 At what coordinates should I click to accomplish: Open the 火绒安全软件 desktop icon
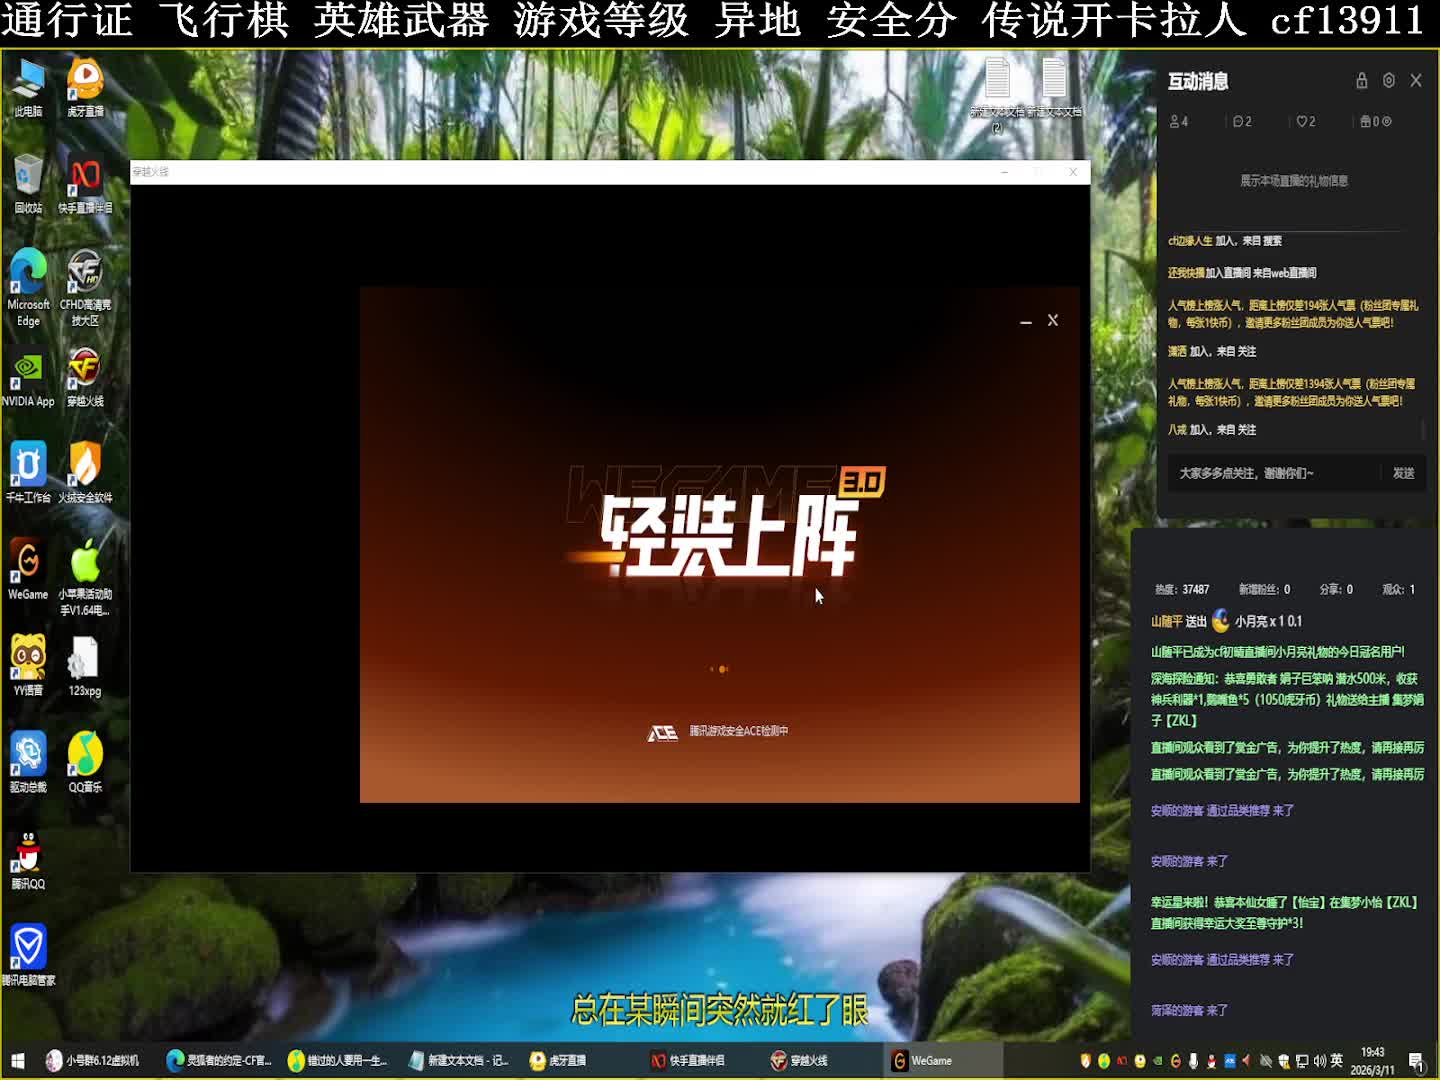(x=85, y=471)
